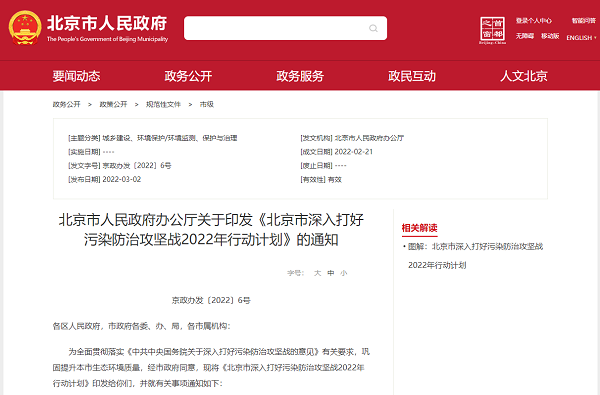Click the 市级 breadcrumb link
This screenshot has width=600, height=395.
pyautogui.click(x=207, y=104)
